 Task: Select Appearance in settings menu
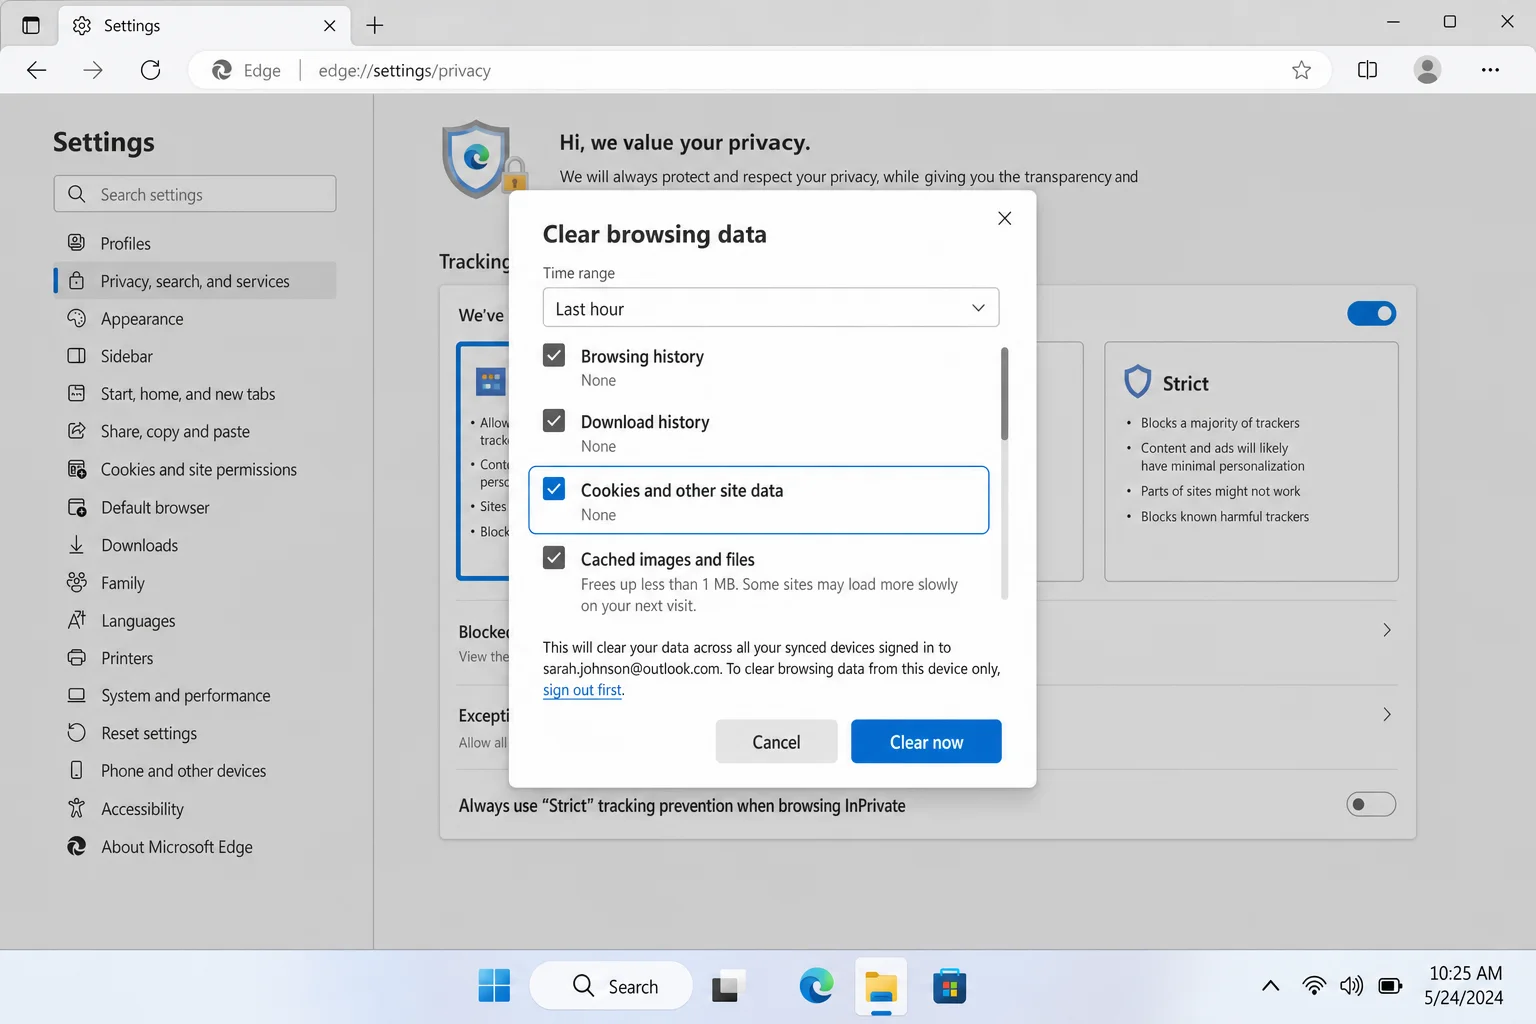(x=195, y=319)
